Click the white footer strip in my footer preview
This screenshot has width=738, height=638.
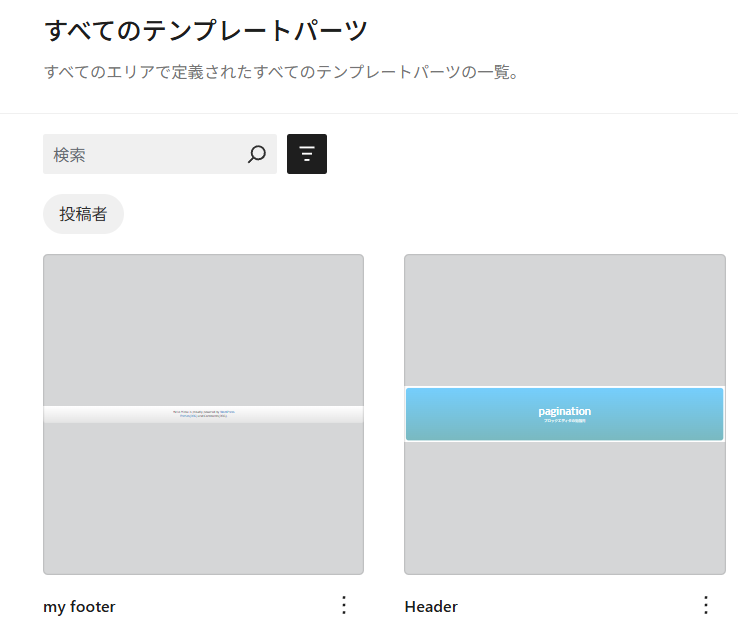coord(100,414)
